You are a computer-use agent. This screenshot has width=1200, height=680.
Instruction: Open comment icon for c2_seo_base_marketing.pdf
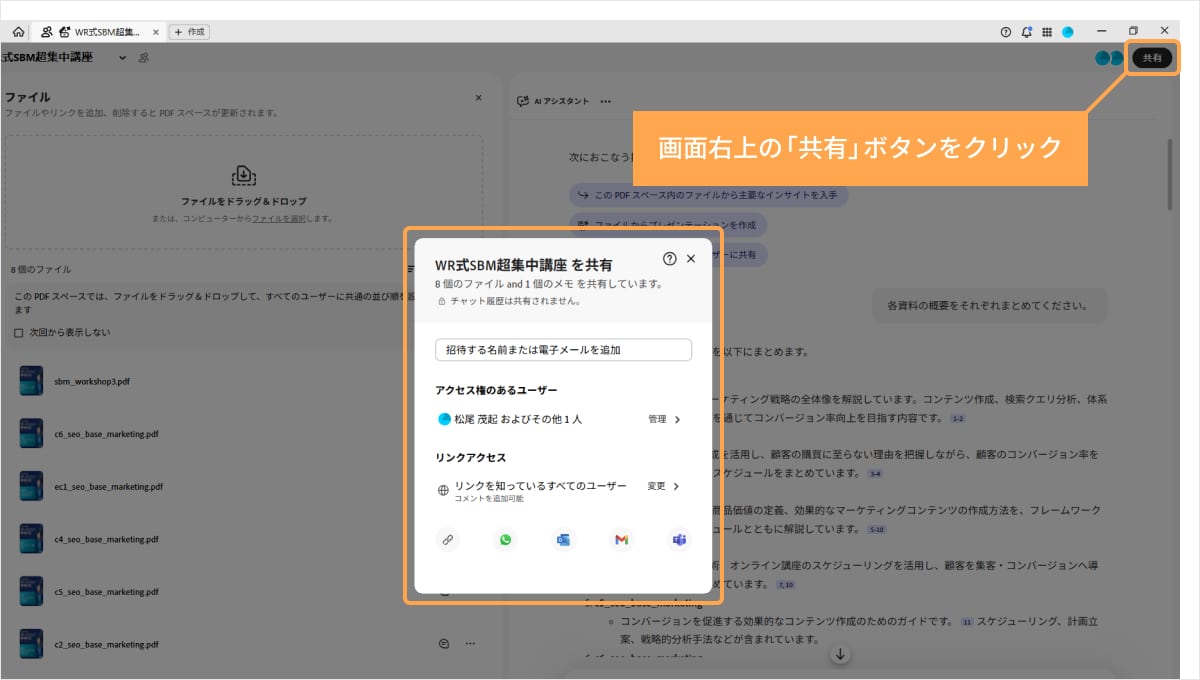coord(443,644)
